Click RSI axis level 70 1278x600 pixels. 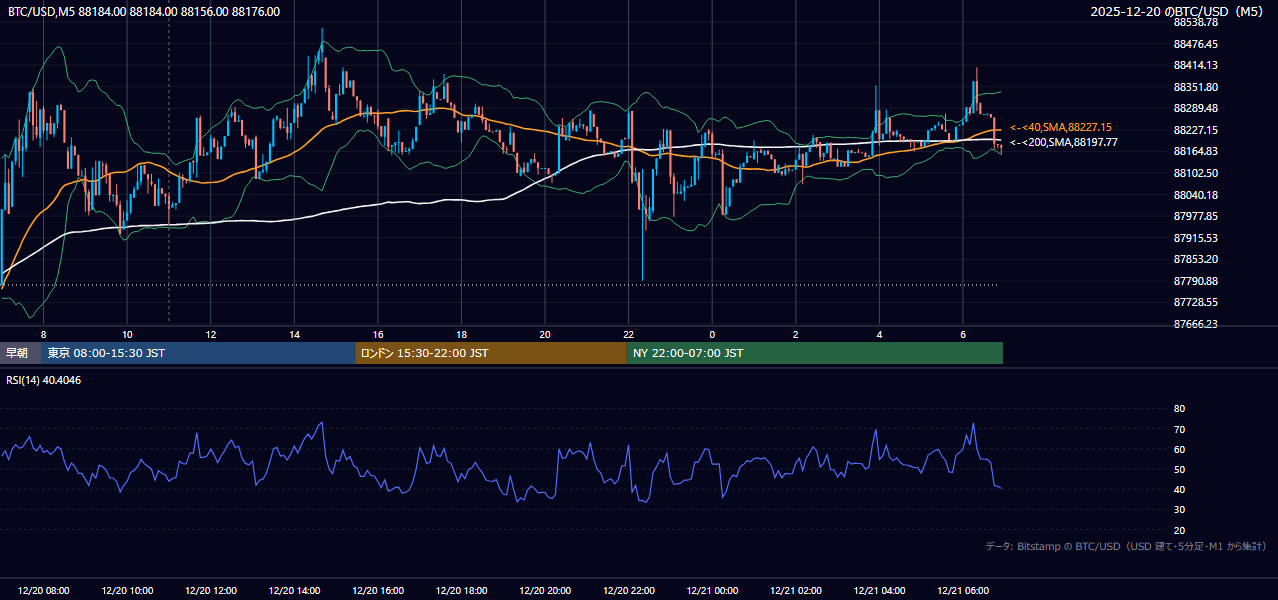[1179, 429]
